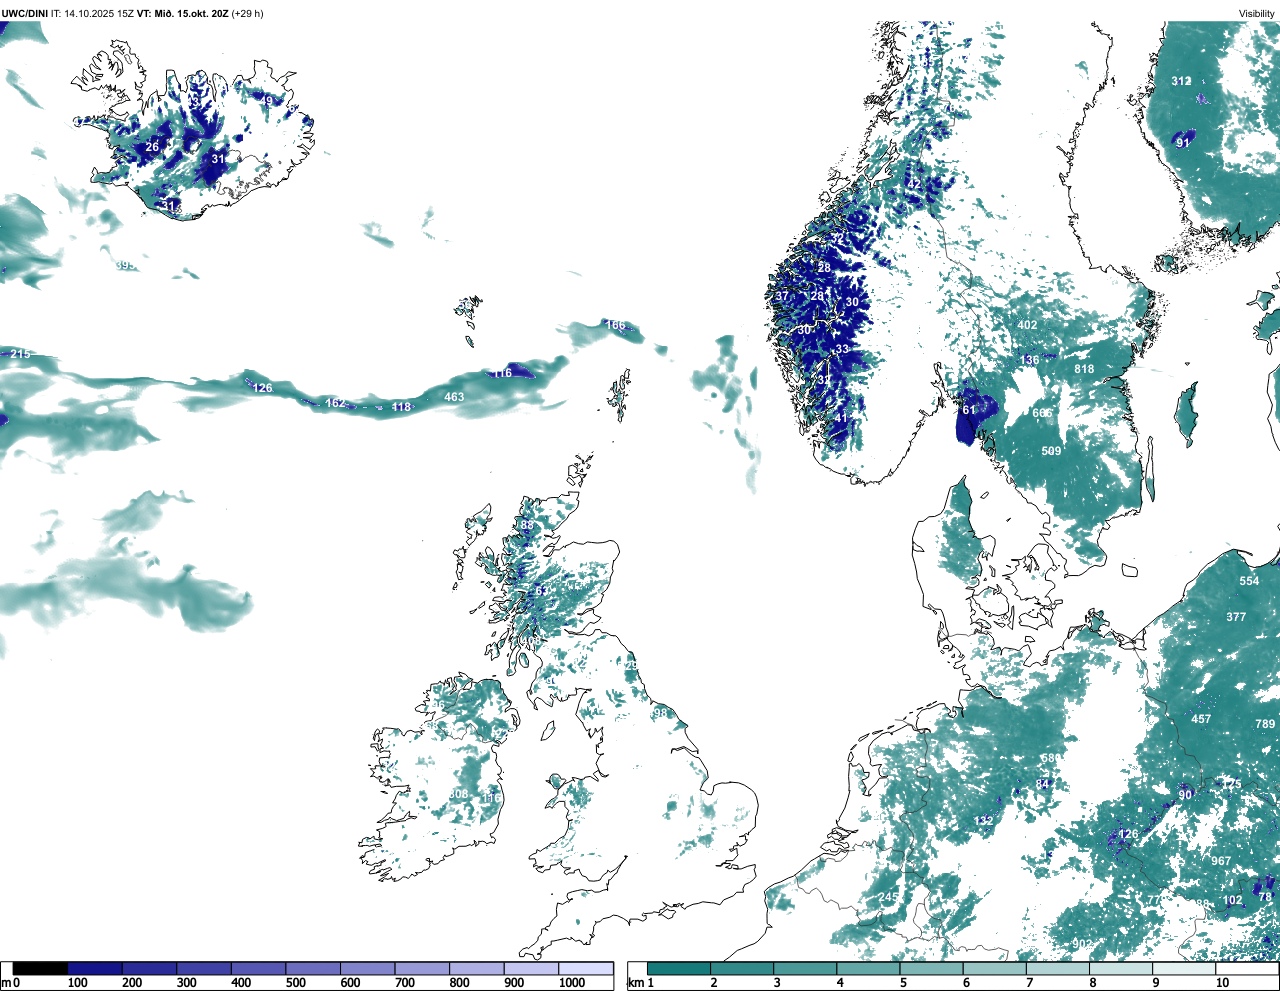
Task: Click the '26' value over western Iceland
Action: pos(152,147)
